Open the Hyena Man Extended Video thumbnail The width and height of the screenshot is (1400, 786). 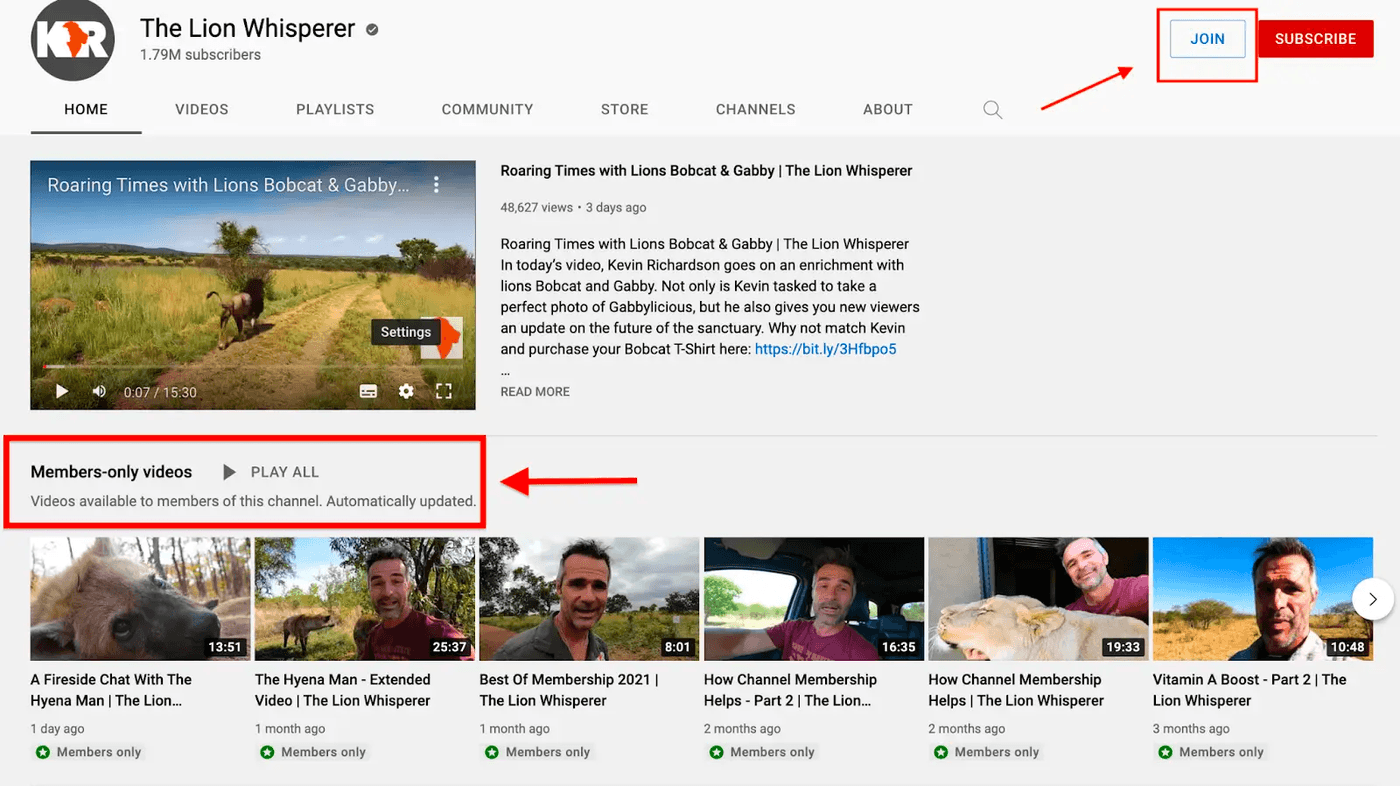click(x=364, y=598)
